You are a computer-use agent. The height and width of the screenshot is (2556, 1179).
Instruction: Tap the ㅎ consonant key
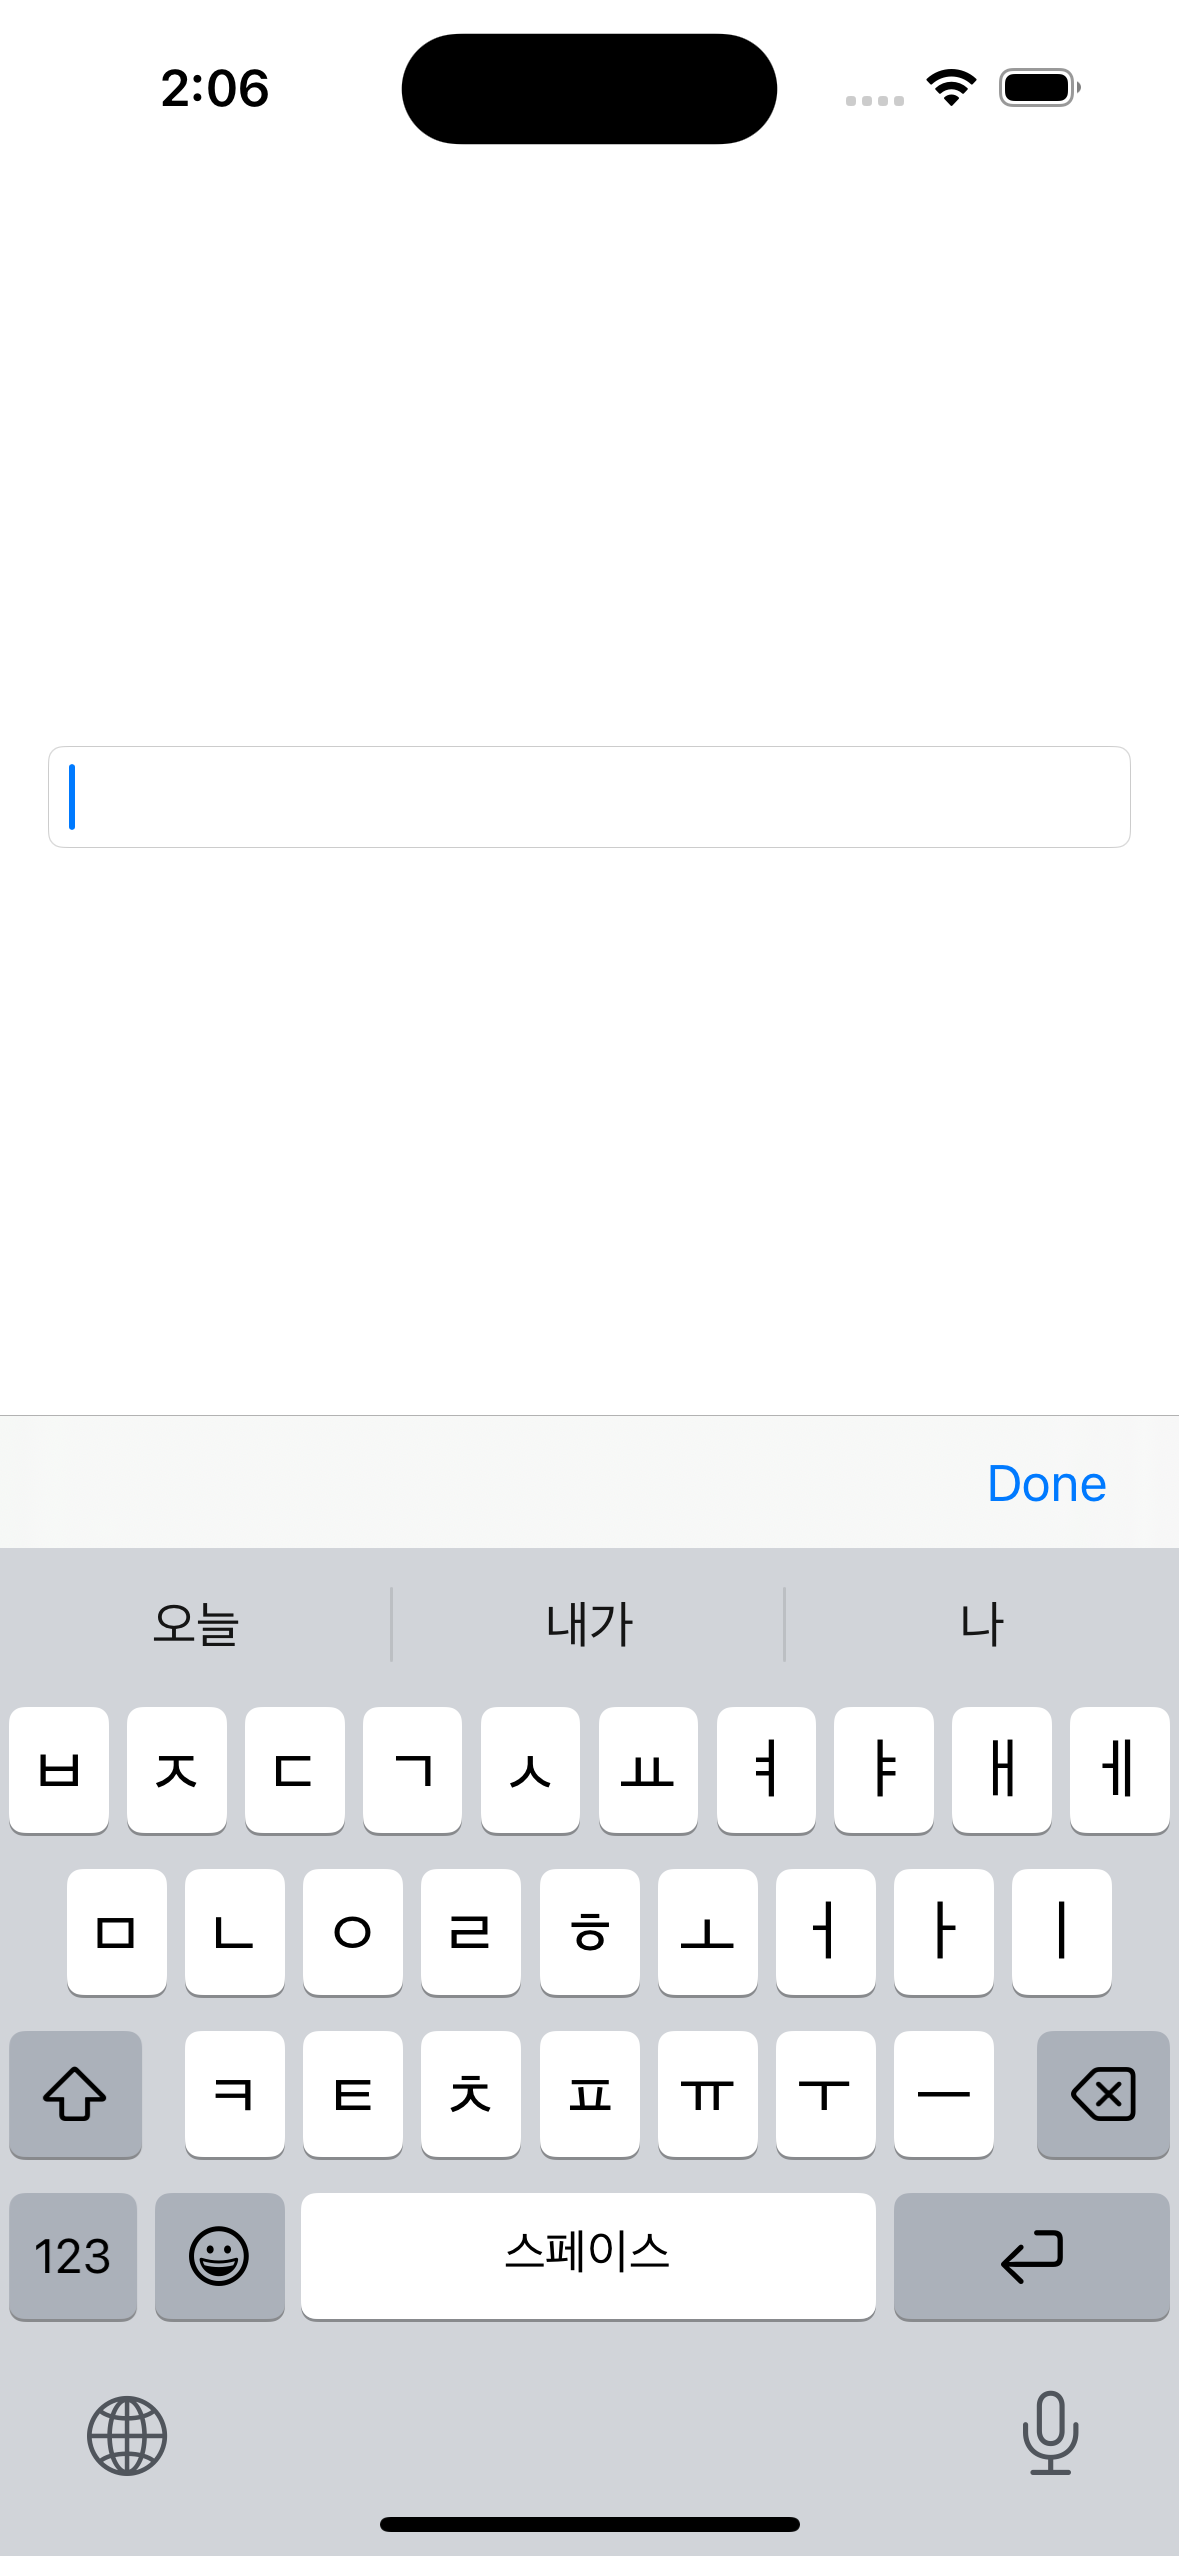pos(590,1932)
